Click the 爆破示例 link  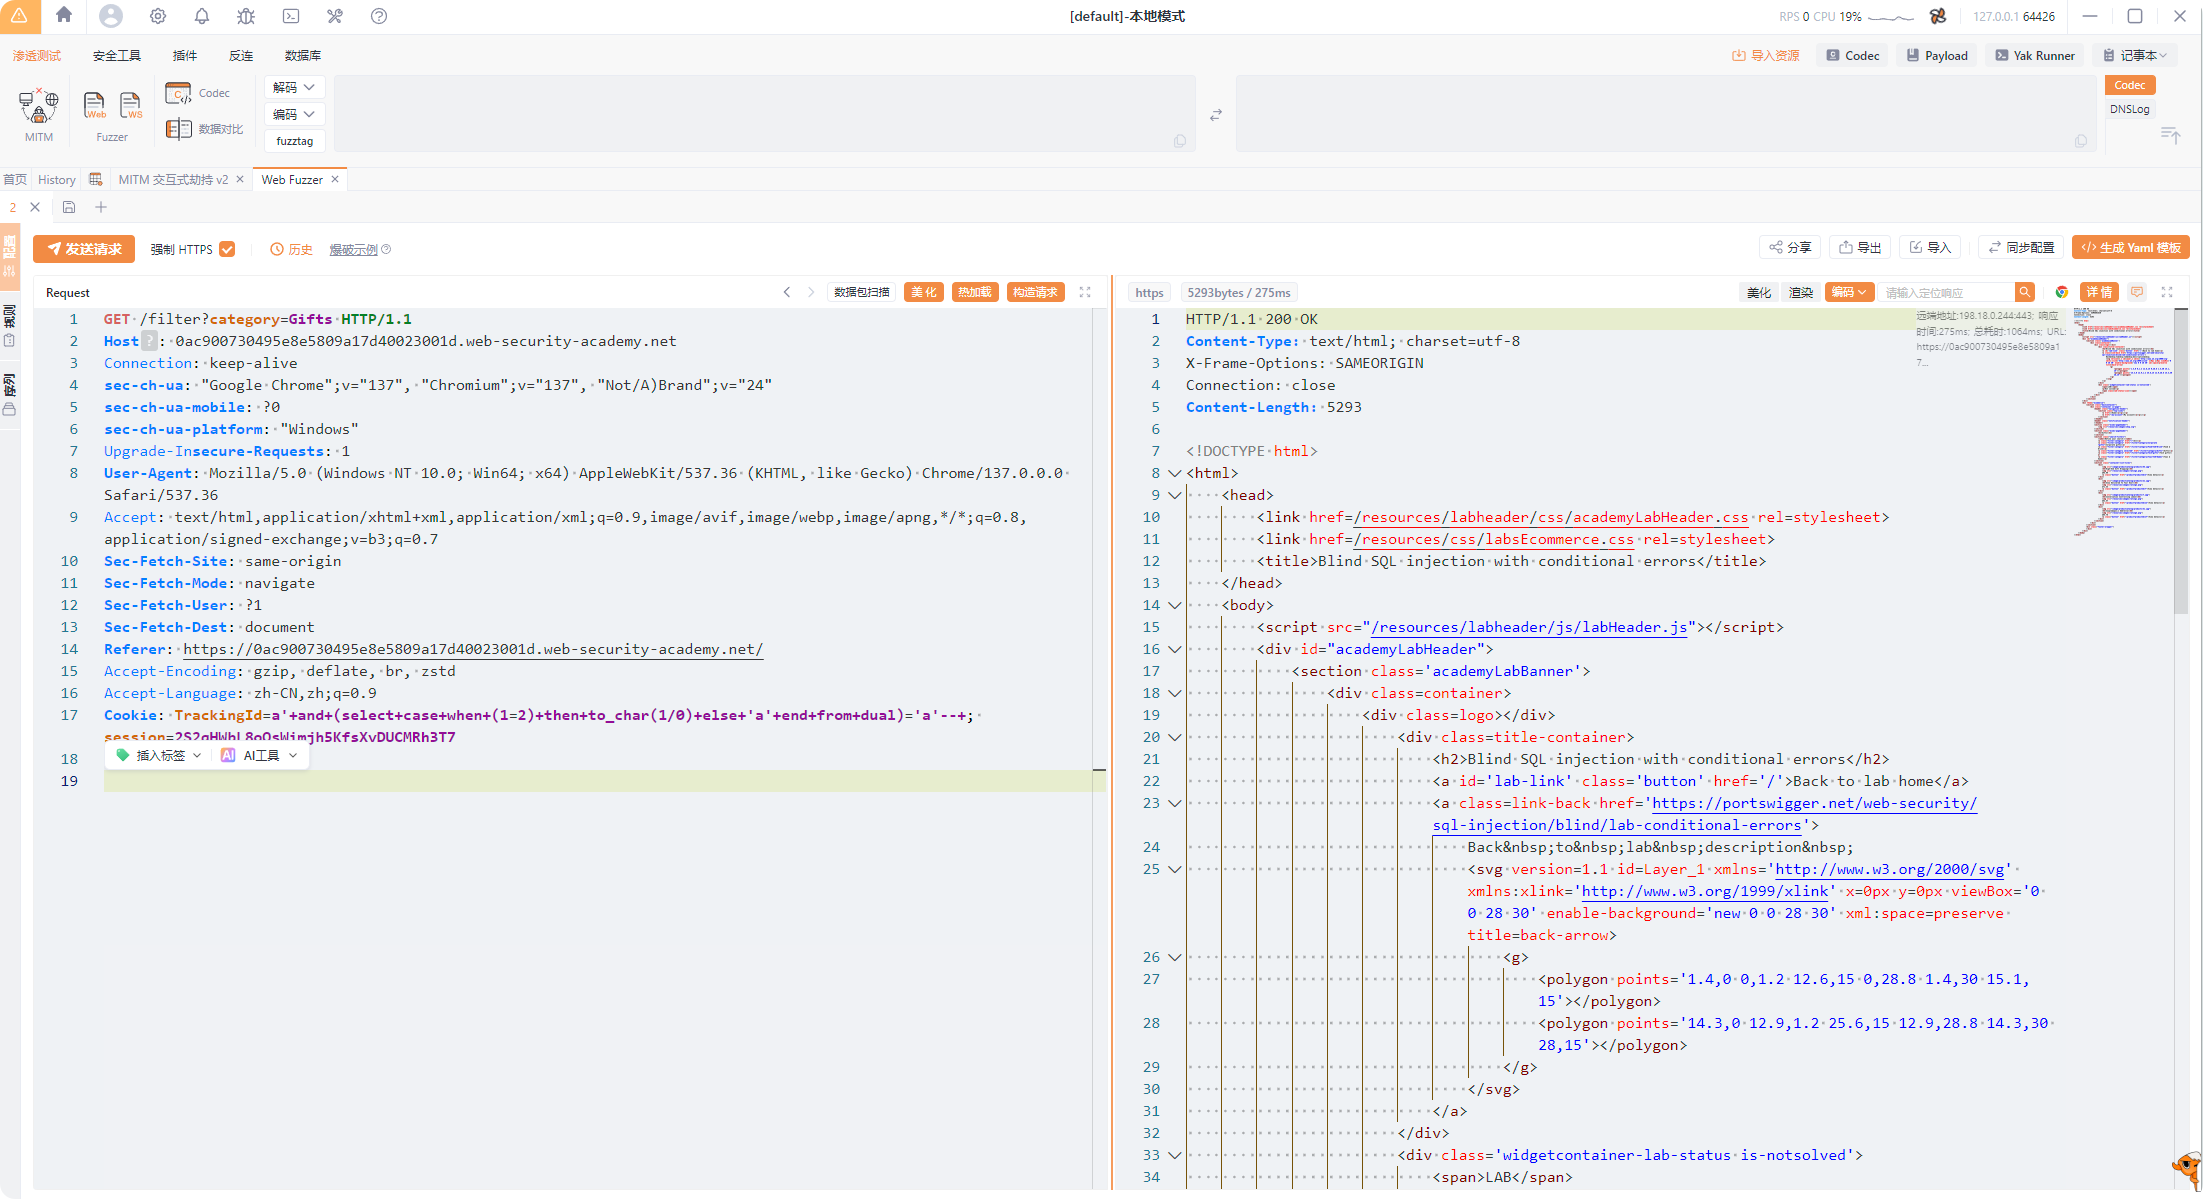tap(353, 249)
